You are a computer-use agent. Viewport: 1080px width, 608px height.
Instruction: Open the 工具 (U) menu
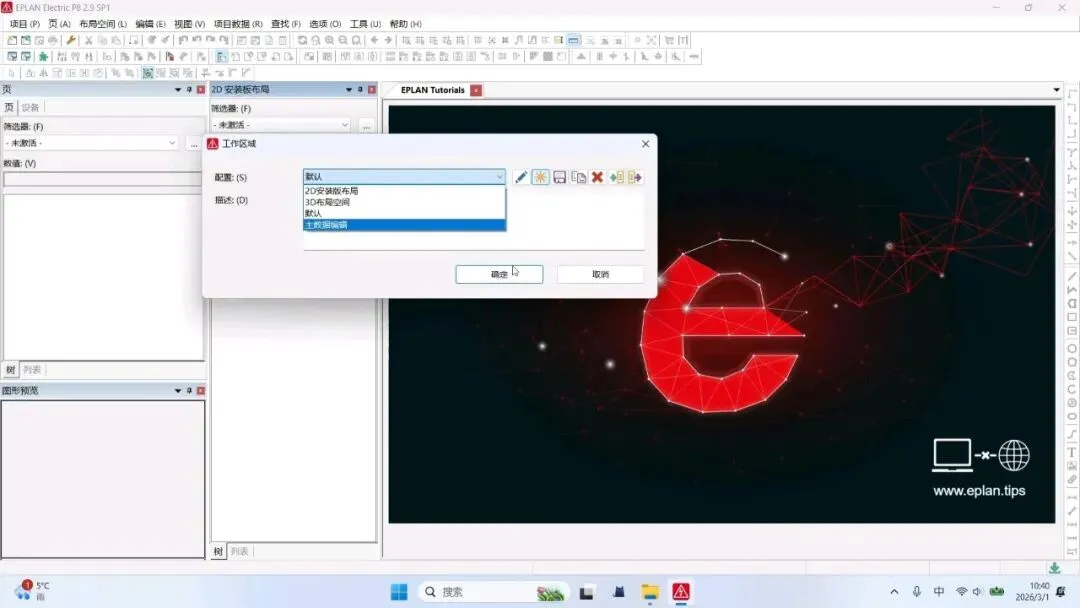pyautogui.click(x=365, y=24)
